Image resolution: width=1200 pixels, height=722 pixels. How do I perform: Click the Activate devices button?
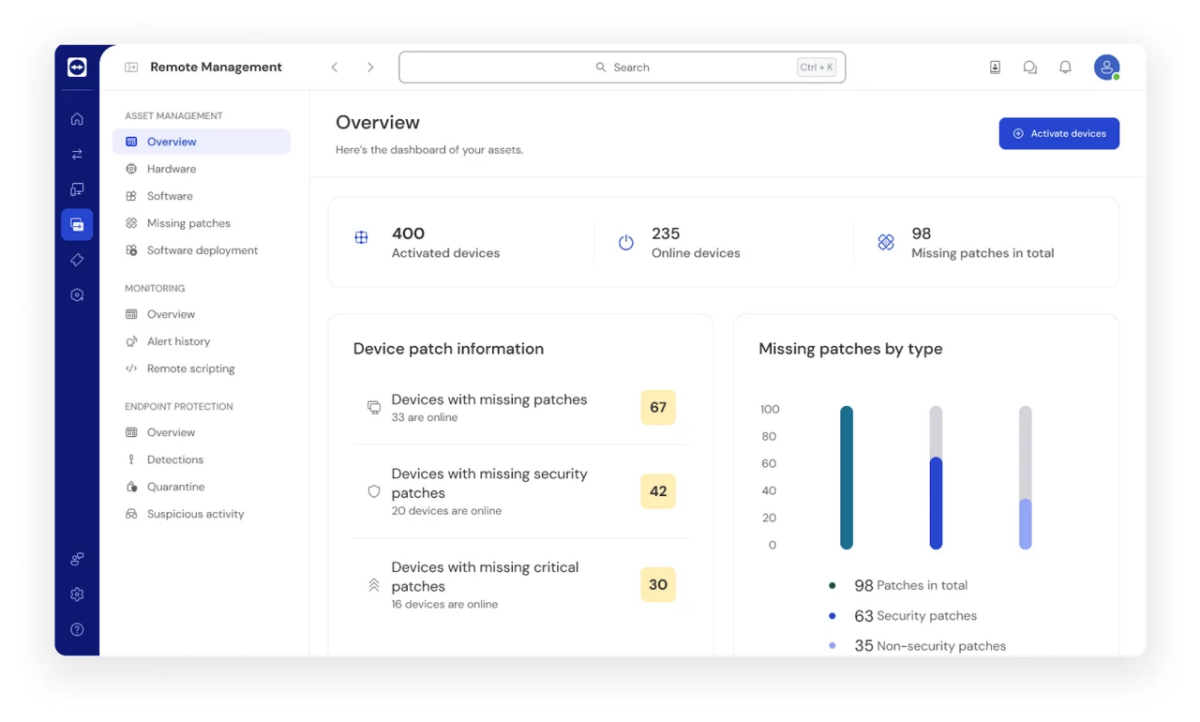(x=1058, y=133)
